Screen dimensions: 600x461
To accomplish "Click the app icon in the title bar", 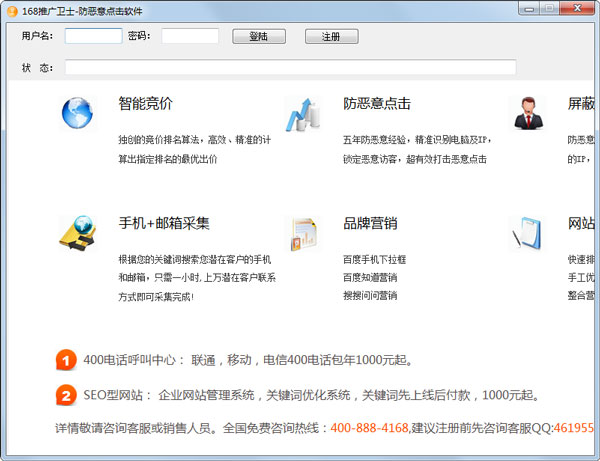I will coord(12,11).
